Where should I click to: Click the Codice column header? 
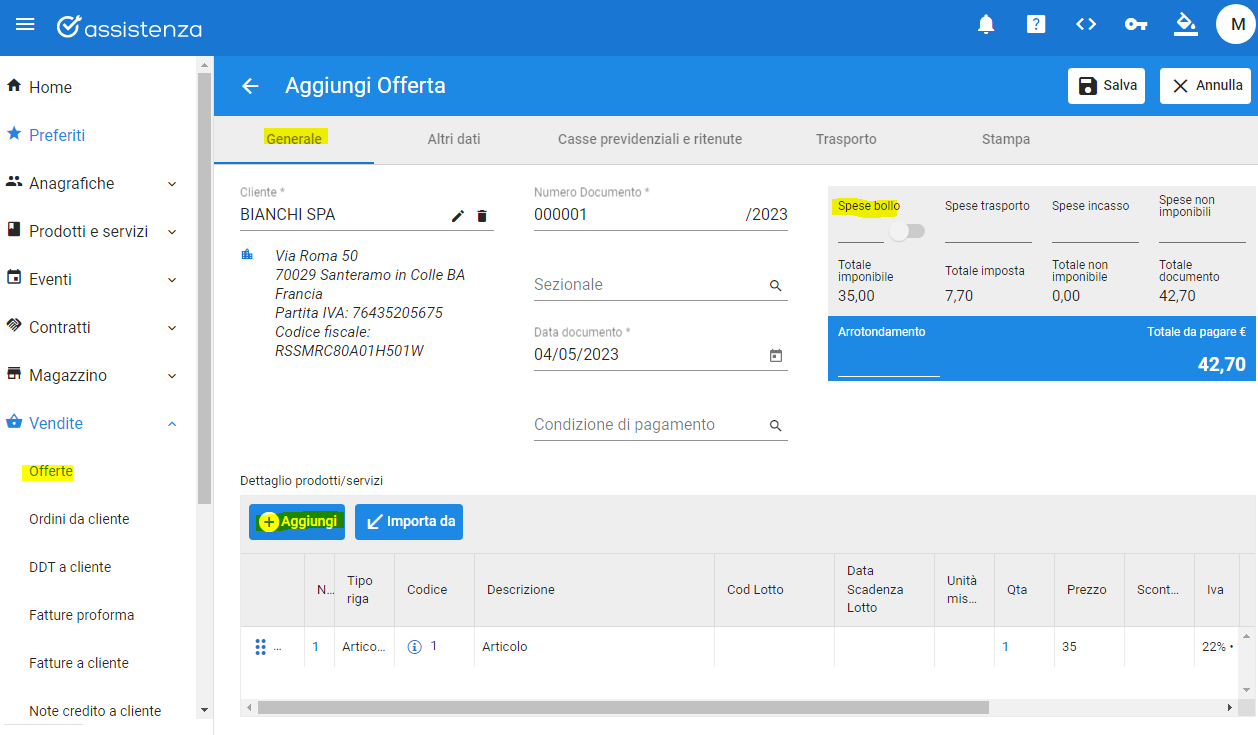tap(435, 590)
